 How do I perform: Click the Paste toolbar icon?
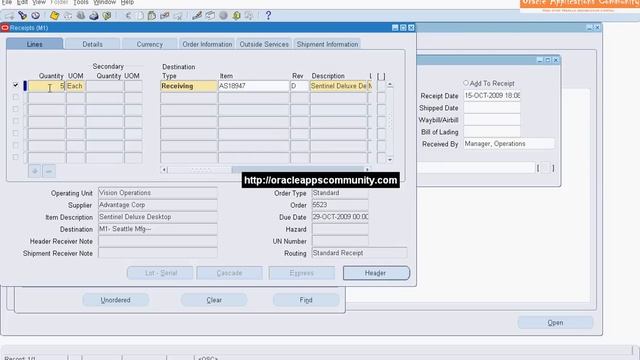pyautogui.click(x=152, y=16)
